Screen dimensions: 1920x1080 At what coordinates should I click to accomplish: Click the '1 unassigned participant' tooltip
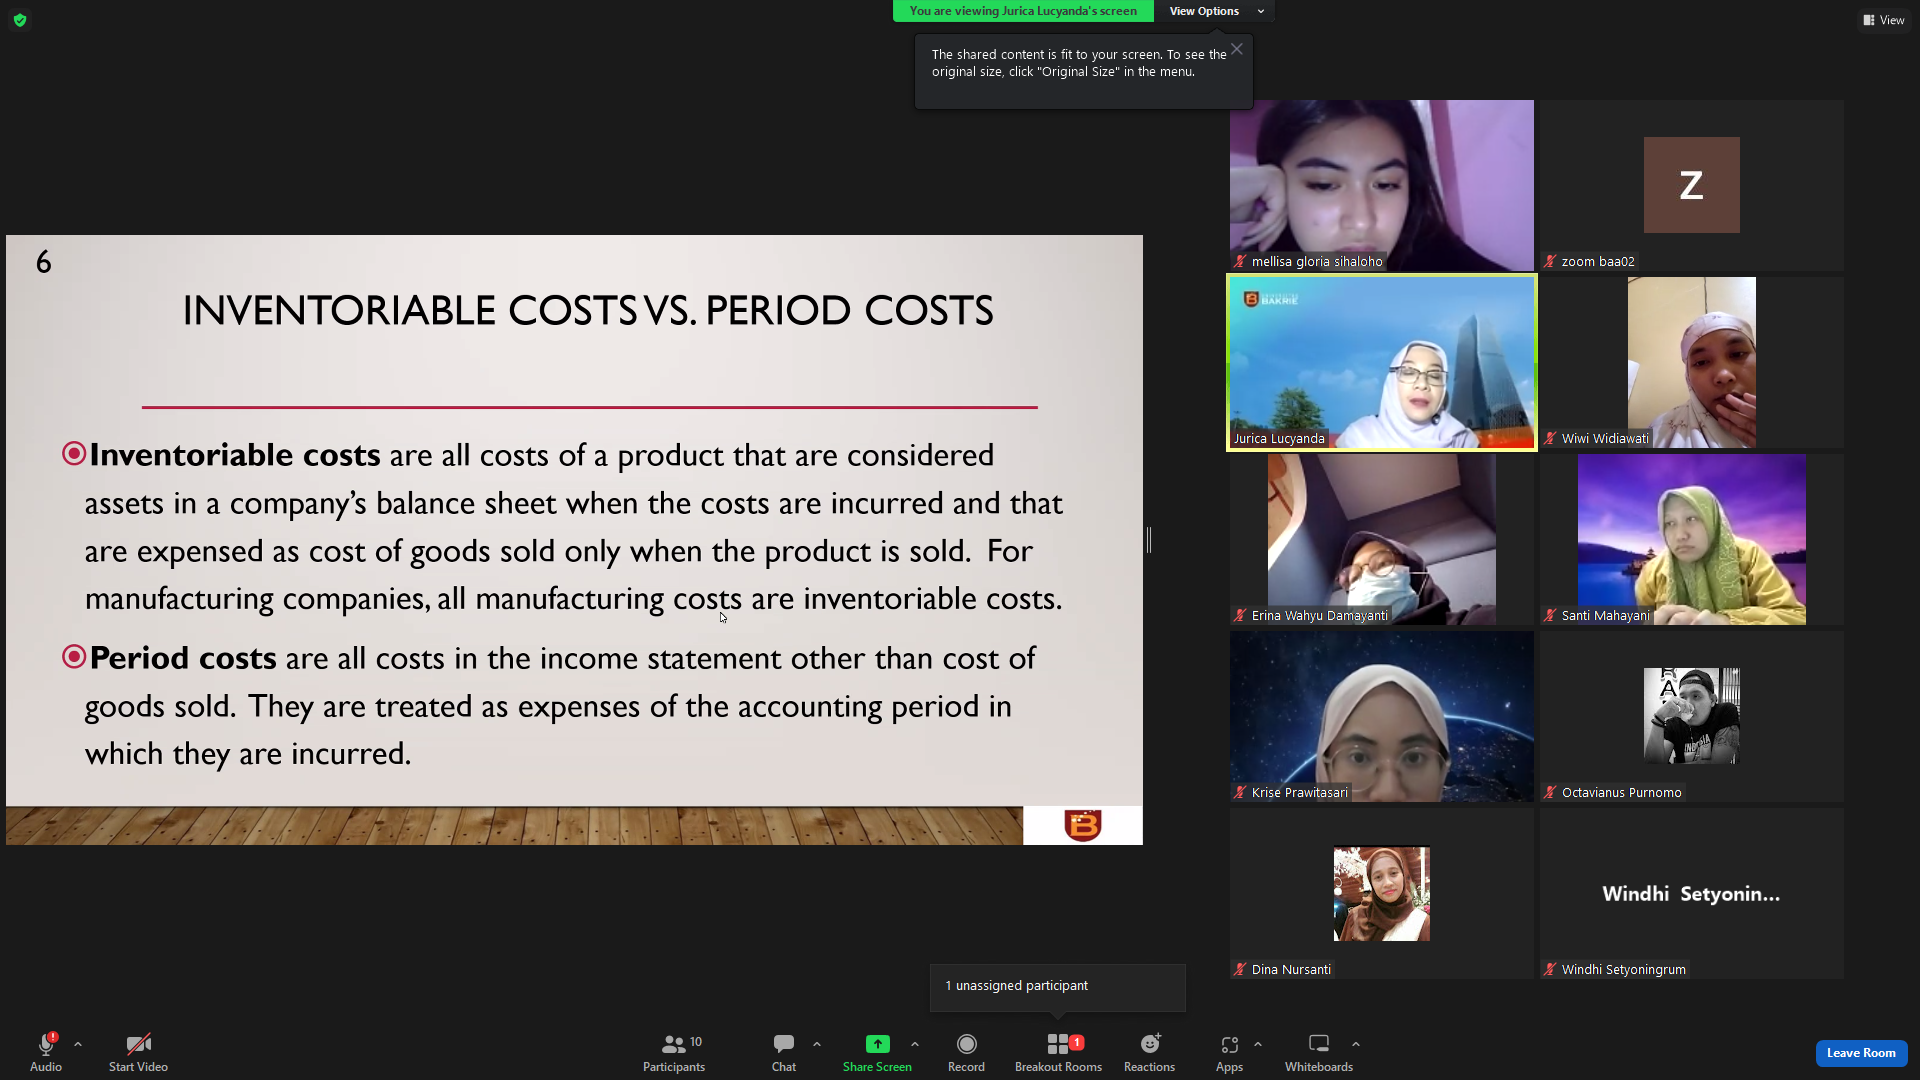pyautogui.click(x=1057, y=986)
